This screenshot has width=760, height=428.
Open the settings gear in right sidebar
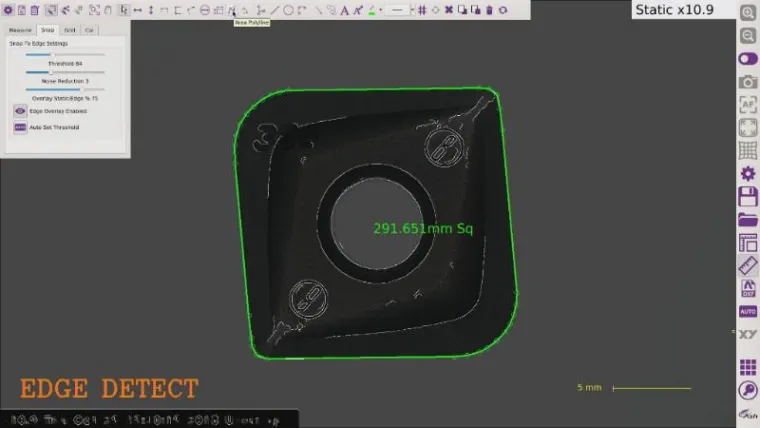coord(747,173)
